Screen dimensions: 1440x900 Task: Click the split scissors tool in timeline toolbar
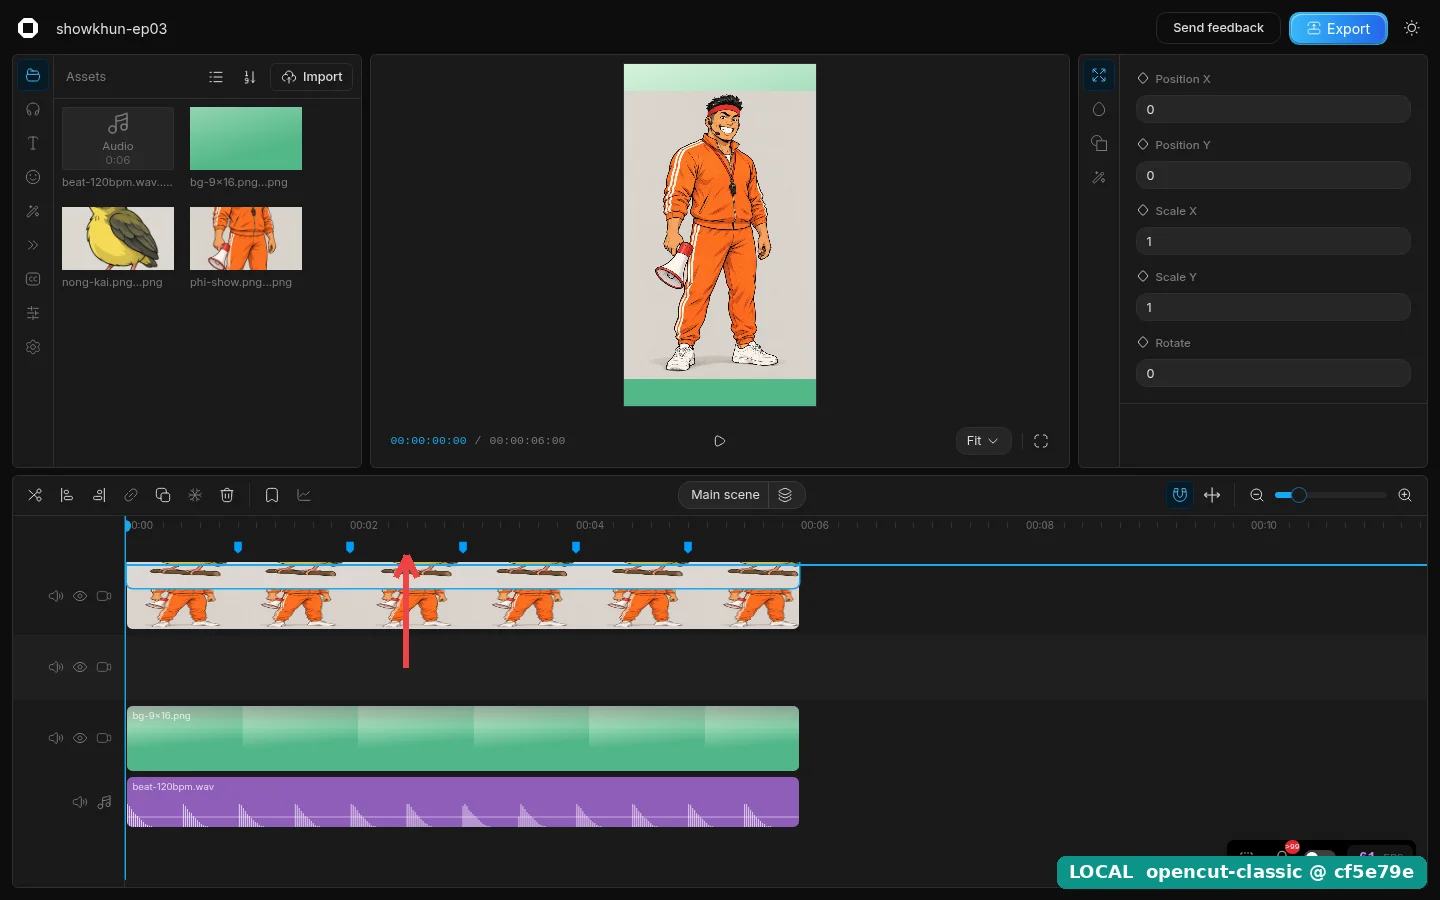click(35, 495)
